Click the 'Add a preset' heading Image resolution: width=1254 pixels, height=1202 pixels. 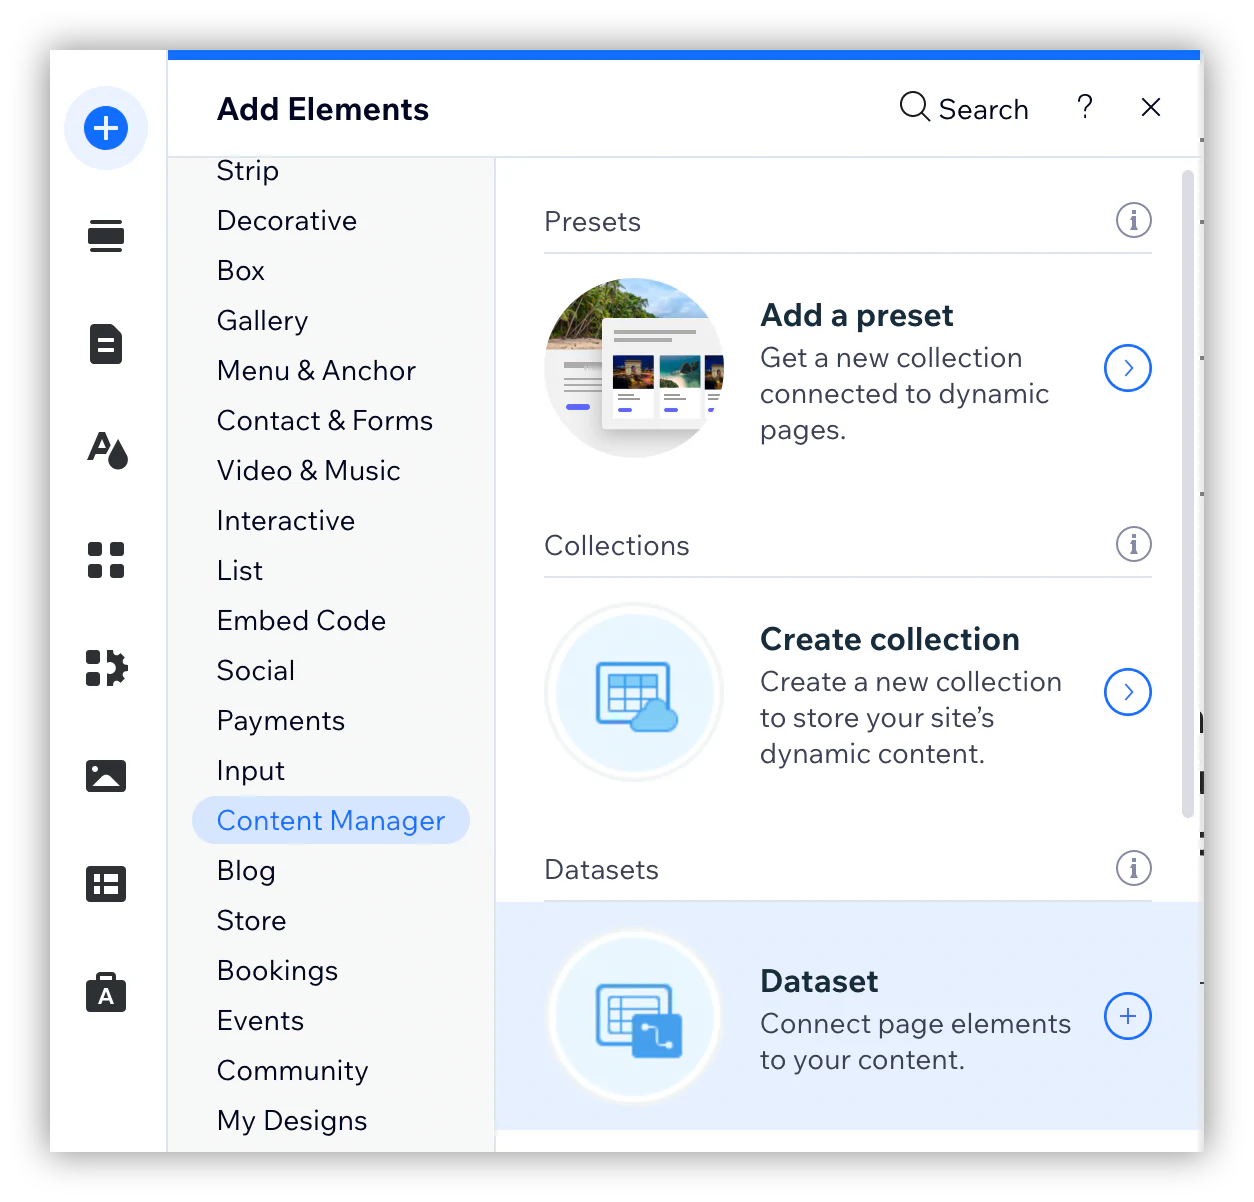(857, 315)
